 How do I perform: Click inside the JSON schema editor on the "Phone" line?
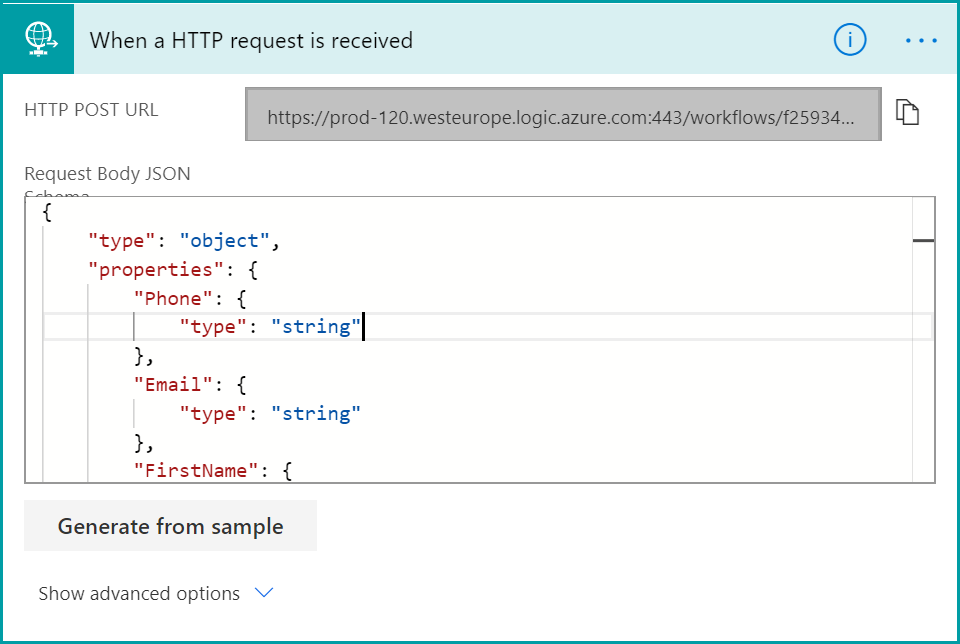point(190,299)
